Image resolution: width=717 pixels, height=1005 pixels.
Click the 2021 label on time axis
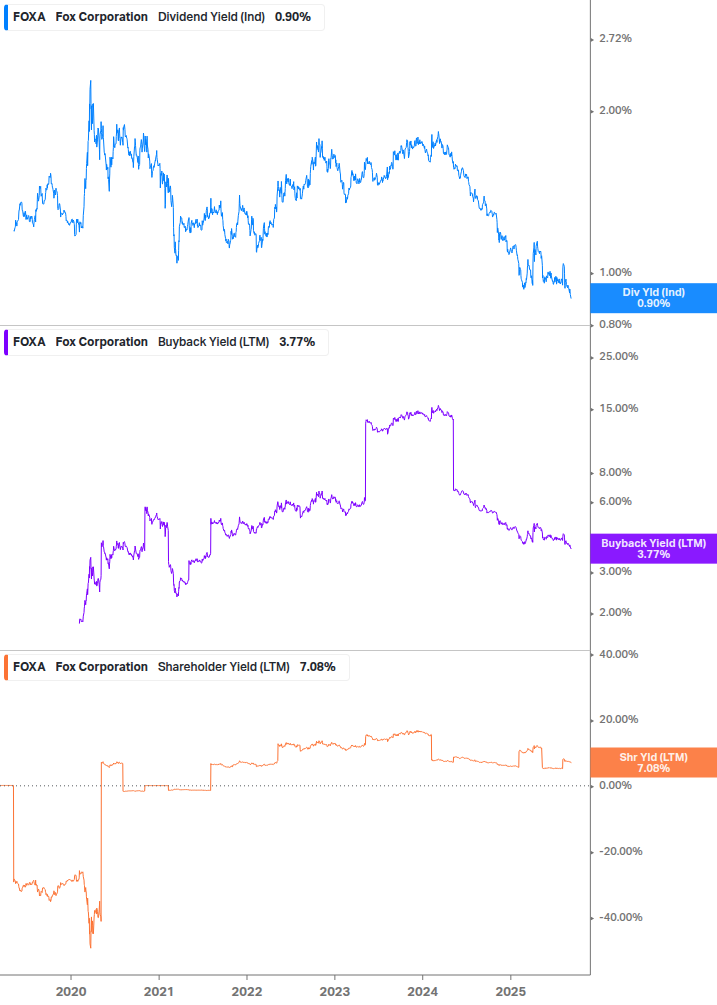click(158, 992)
